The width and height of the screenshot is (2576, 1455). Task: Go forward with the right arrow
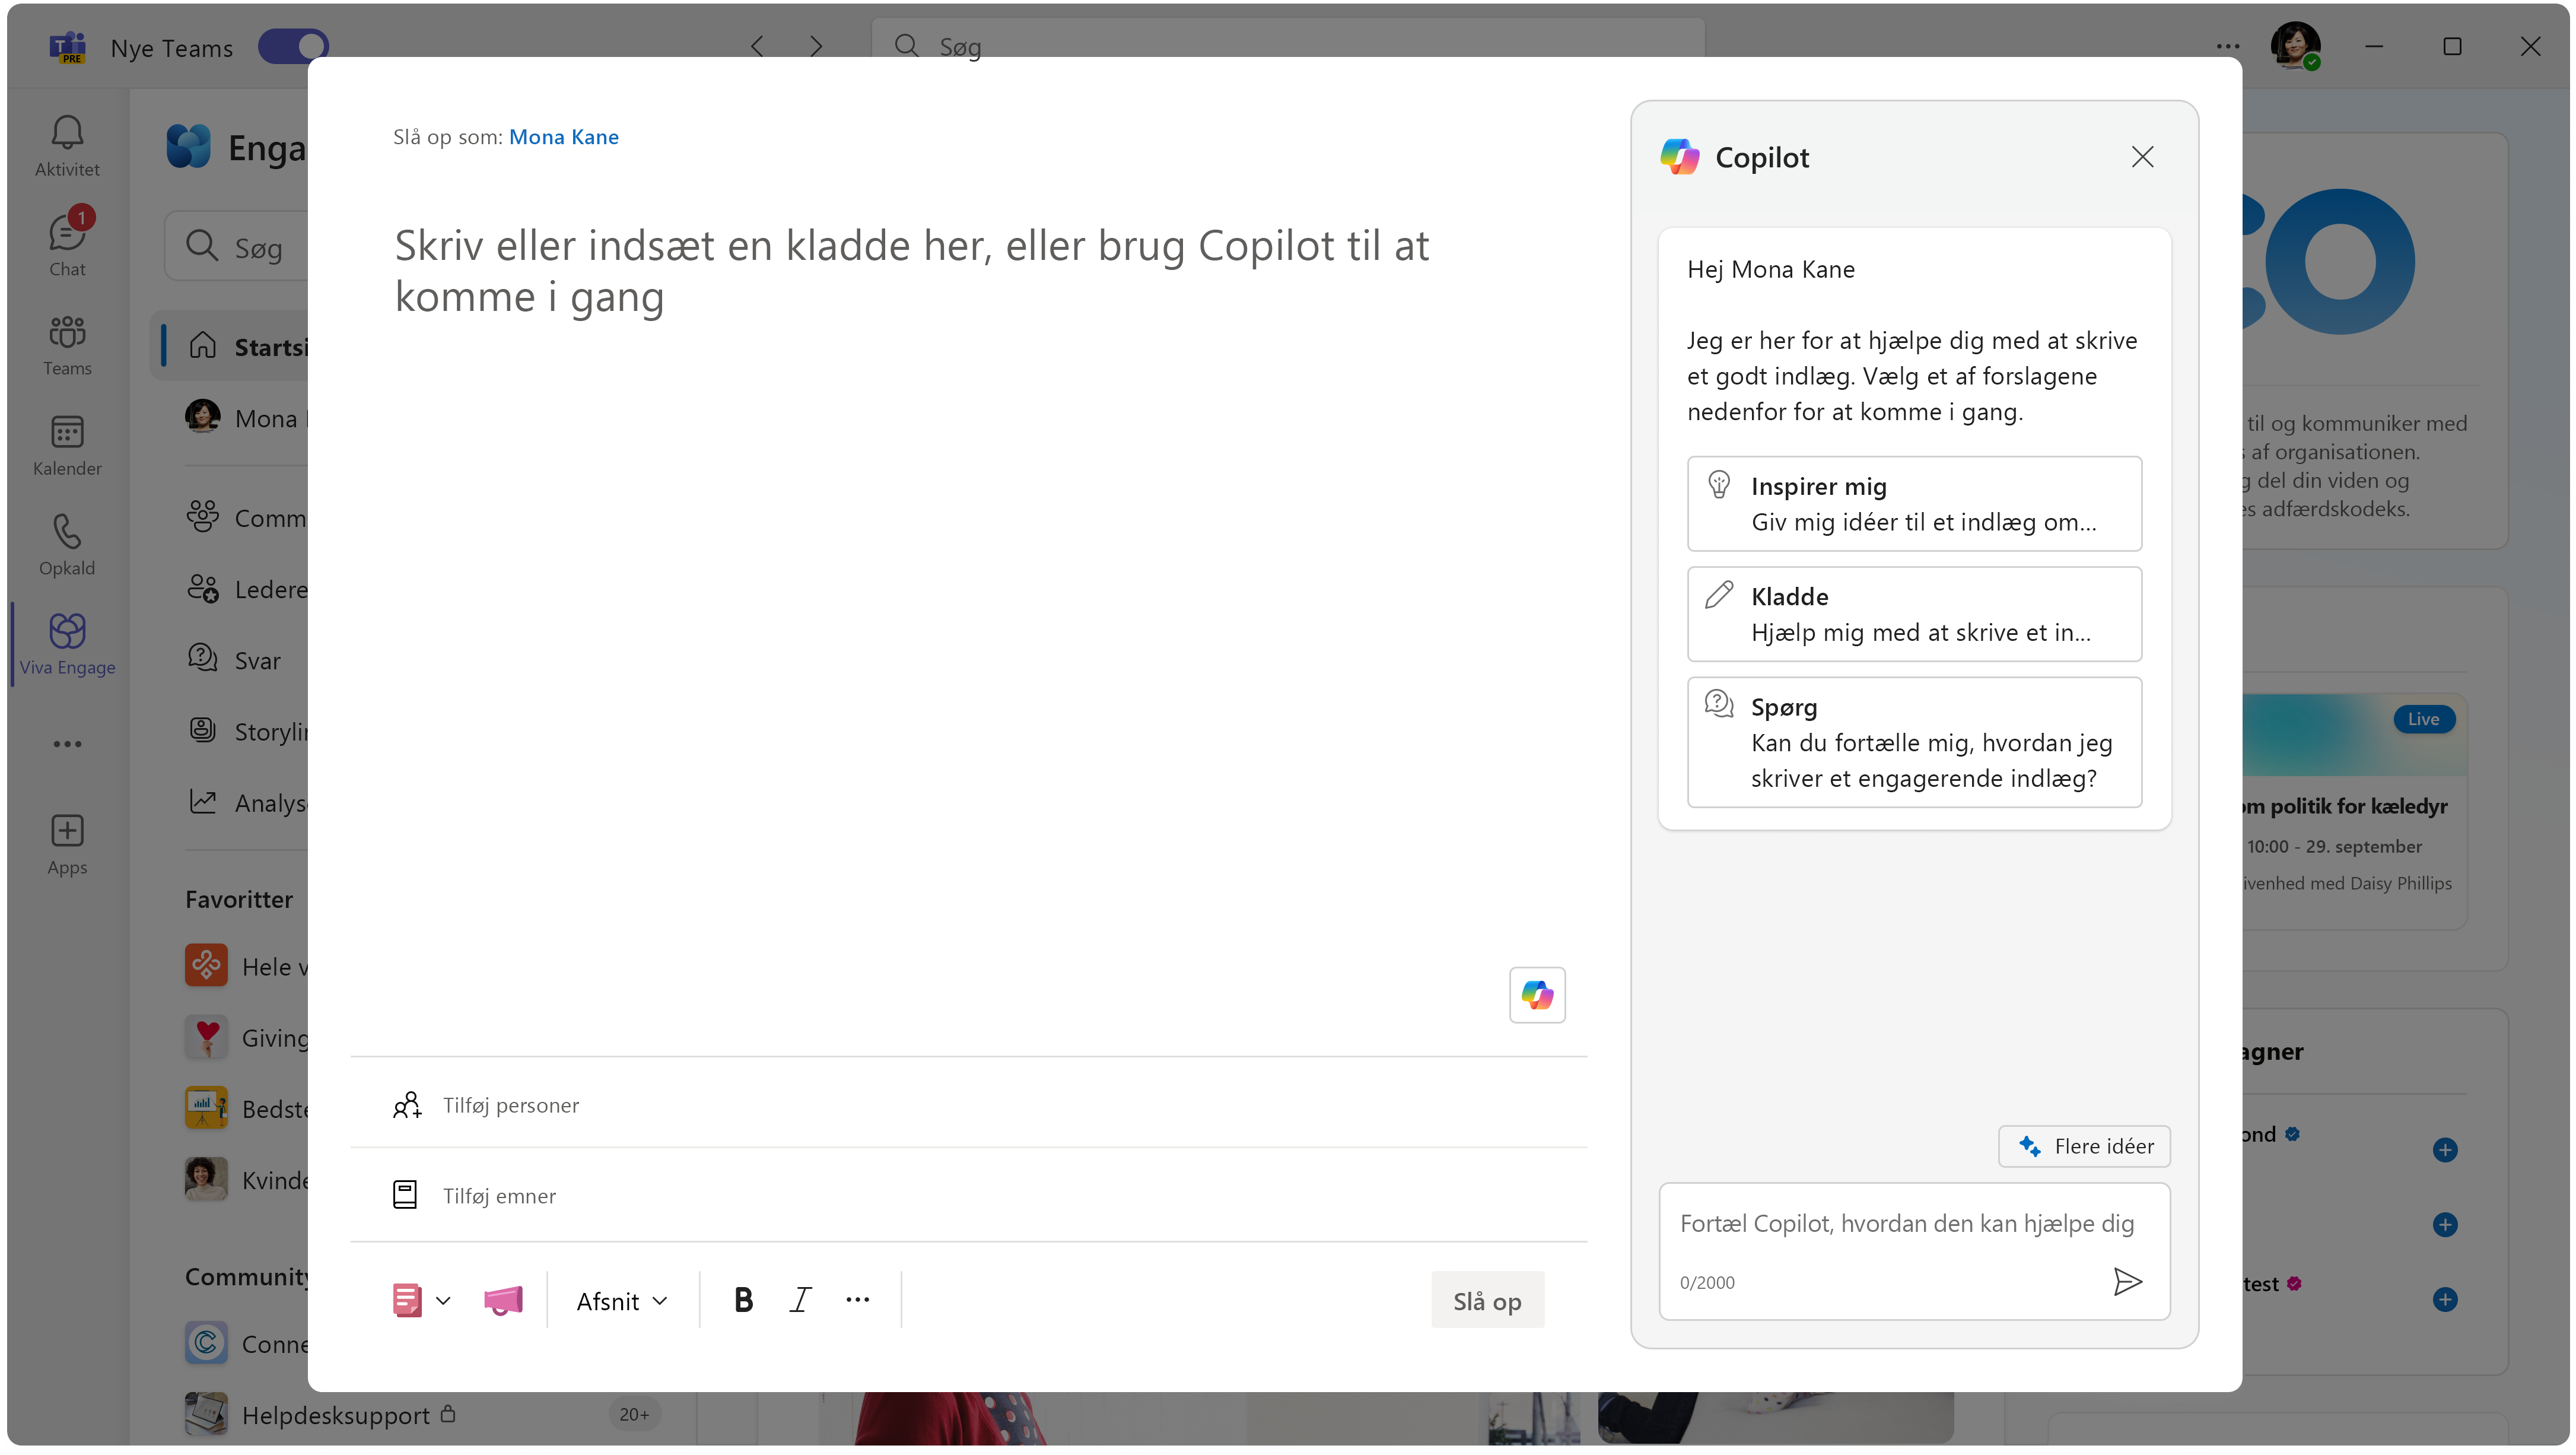(816, 46)
